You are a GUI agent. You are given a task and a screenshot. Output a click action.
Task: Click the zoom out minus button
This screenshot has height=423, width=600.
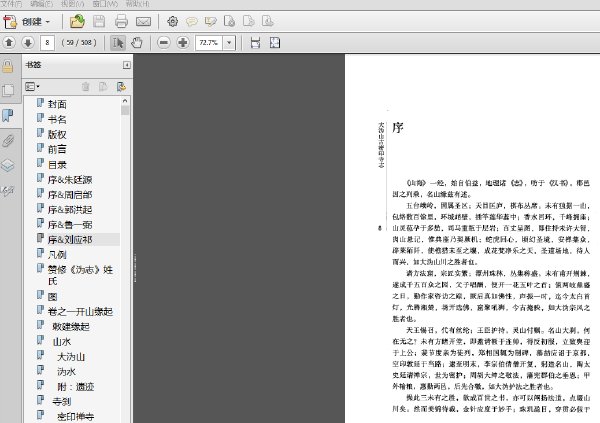point(163,42)
